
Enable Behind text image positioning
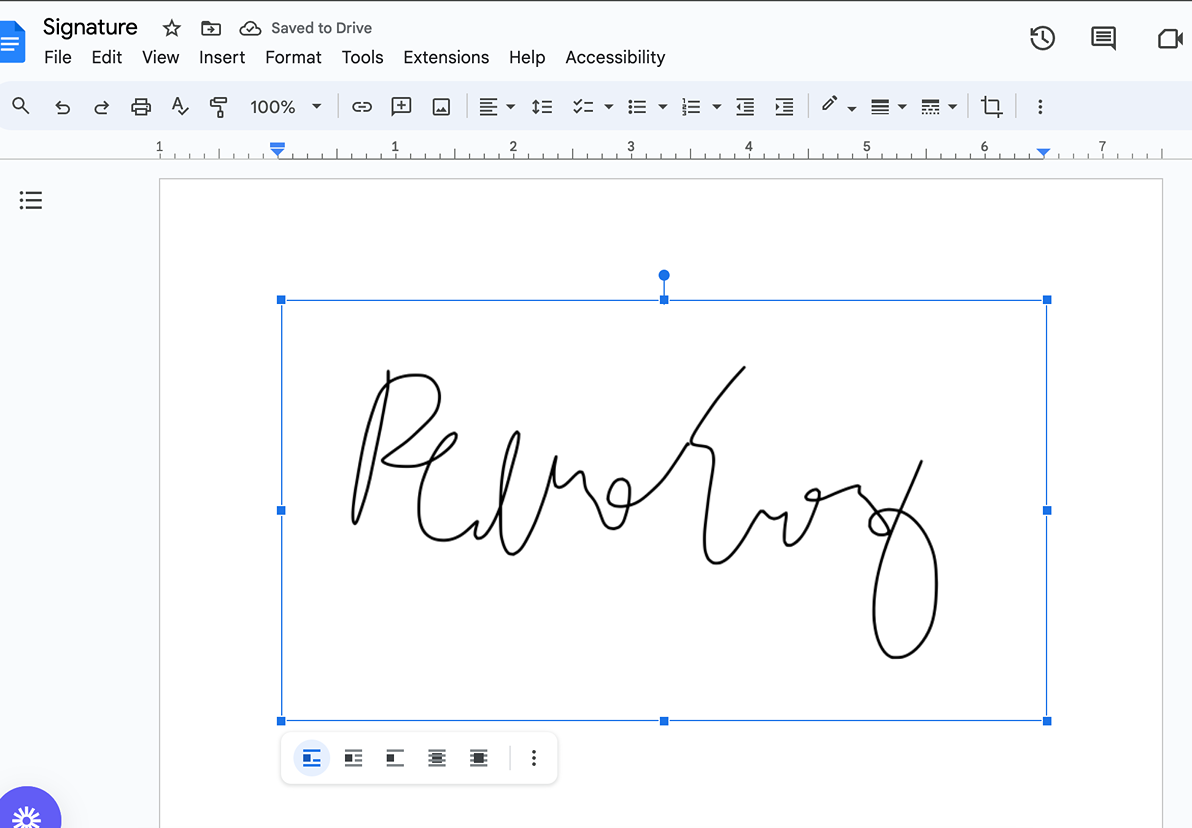tap(437, 758)
